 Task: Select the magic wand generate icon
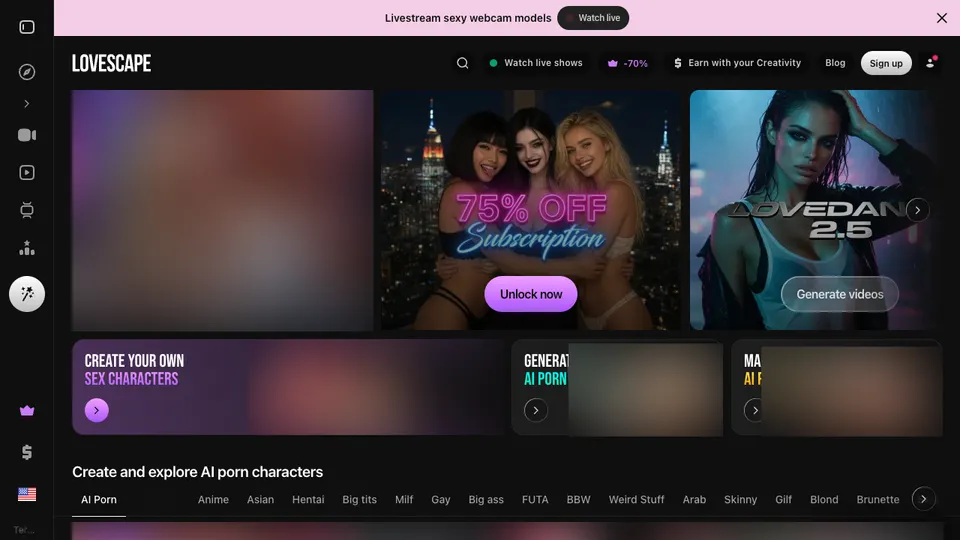click(x=27, y=294)
